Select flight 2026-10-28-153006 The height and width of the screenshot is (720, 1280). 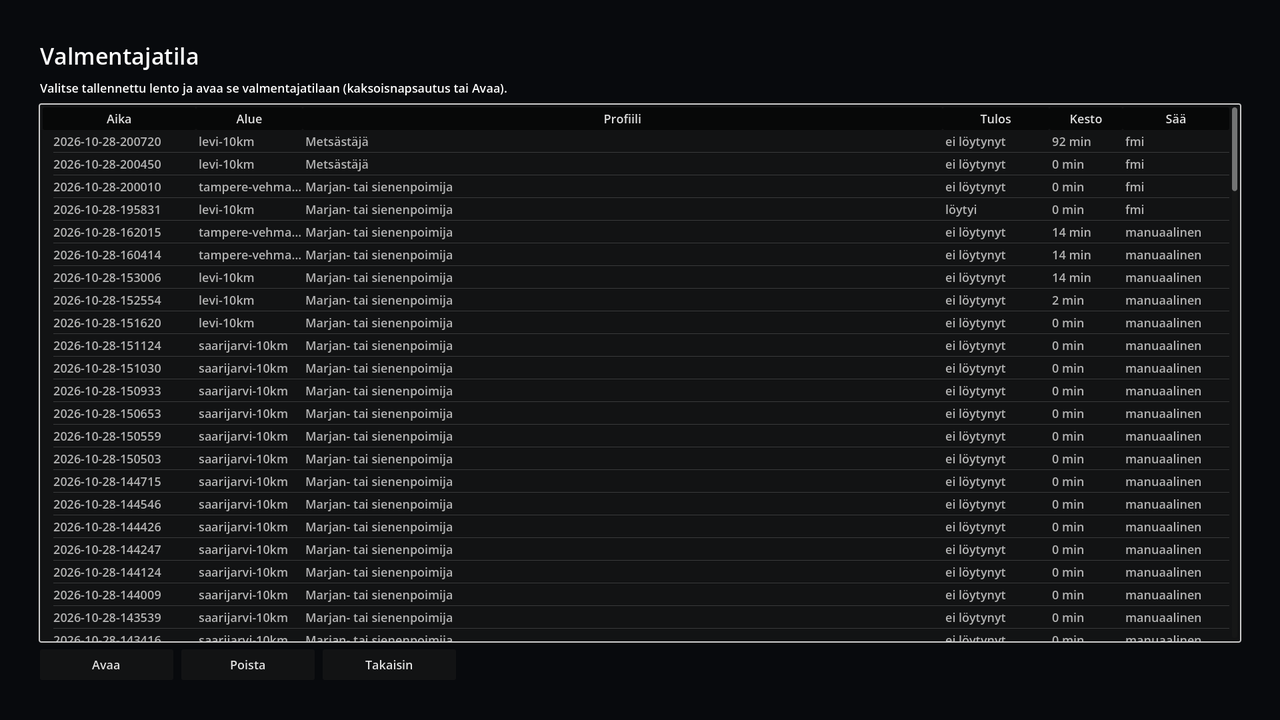pyautogui.click(x=641, y=278)
